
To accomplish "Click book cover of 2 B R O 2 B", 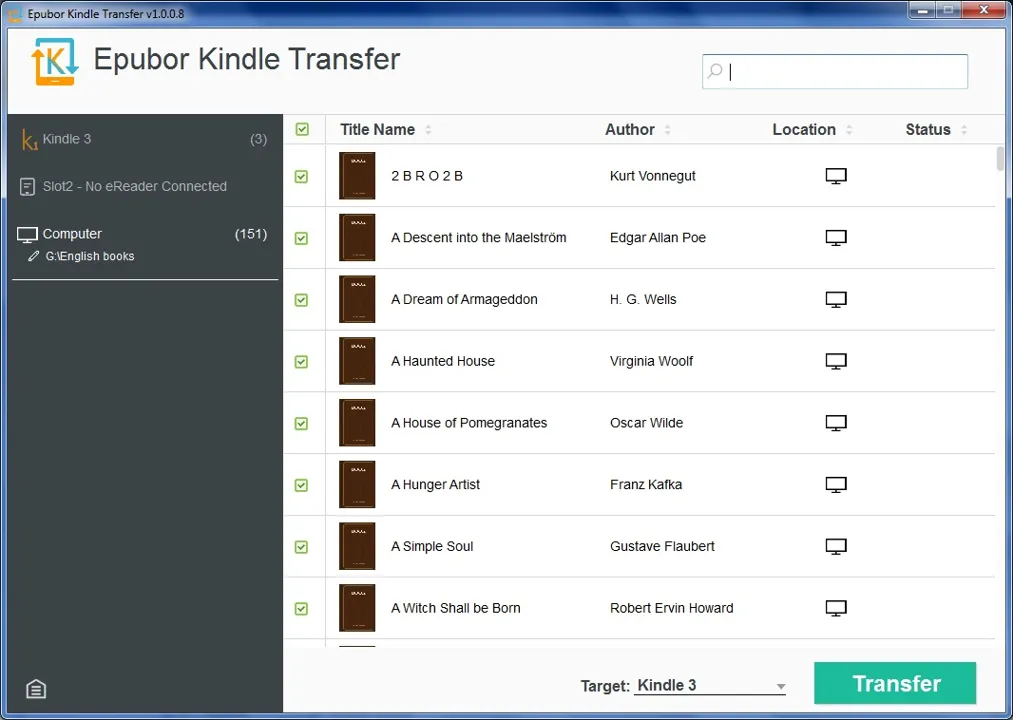I will (357, 176).
